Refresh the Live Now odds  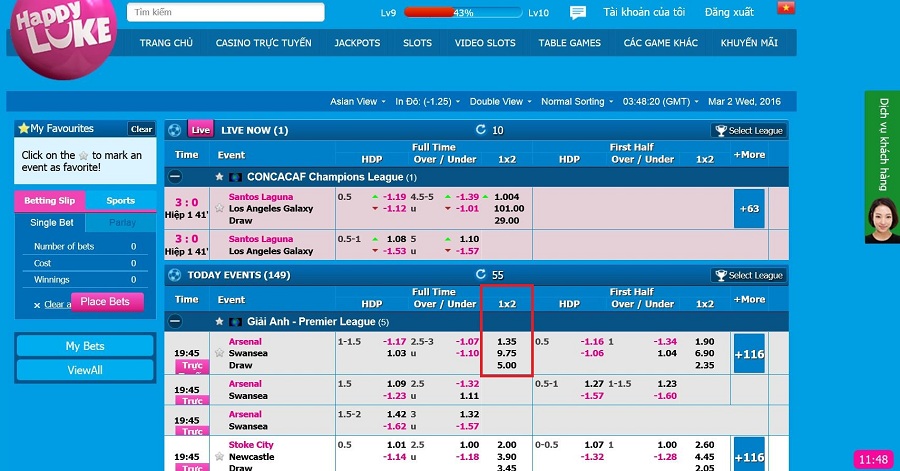[x=481, y=130]
